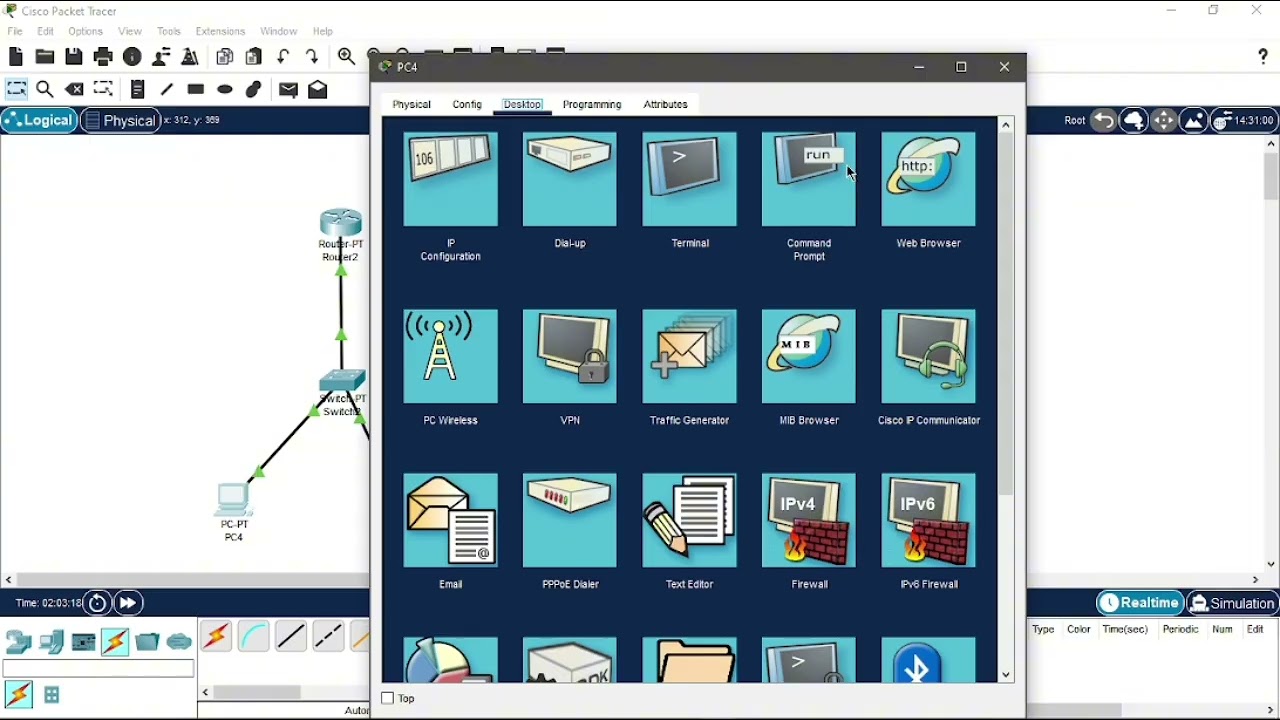Switch to Attributes tab in PC4
This screenshot has height=720, width=1280.
click(665, 104)
